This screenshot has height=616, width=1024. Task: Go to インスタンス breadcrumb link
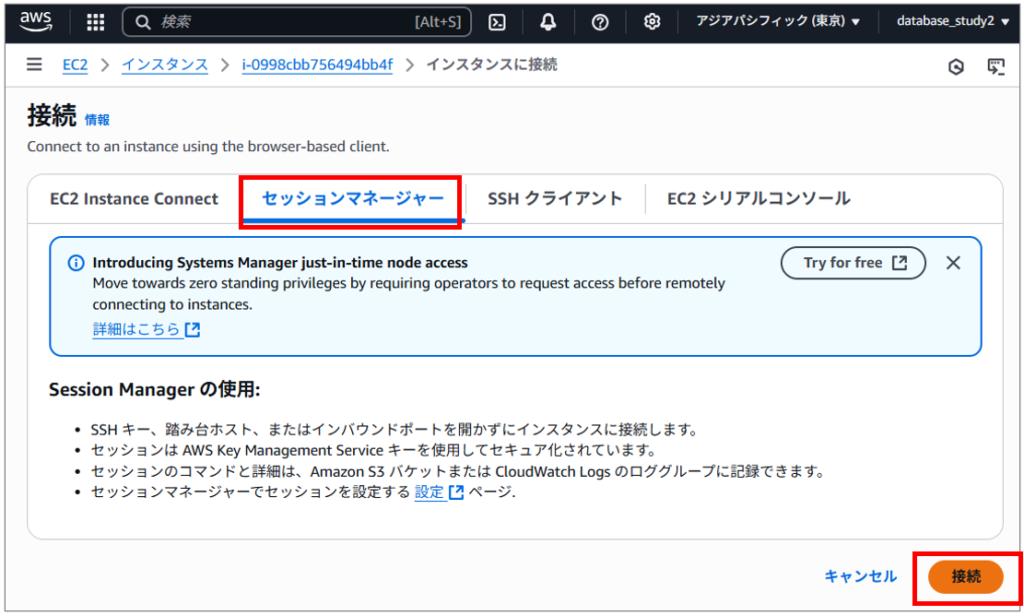pyautogui.click(x=165, y=65)
